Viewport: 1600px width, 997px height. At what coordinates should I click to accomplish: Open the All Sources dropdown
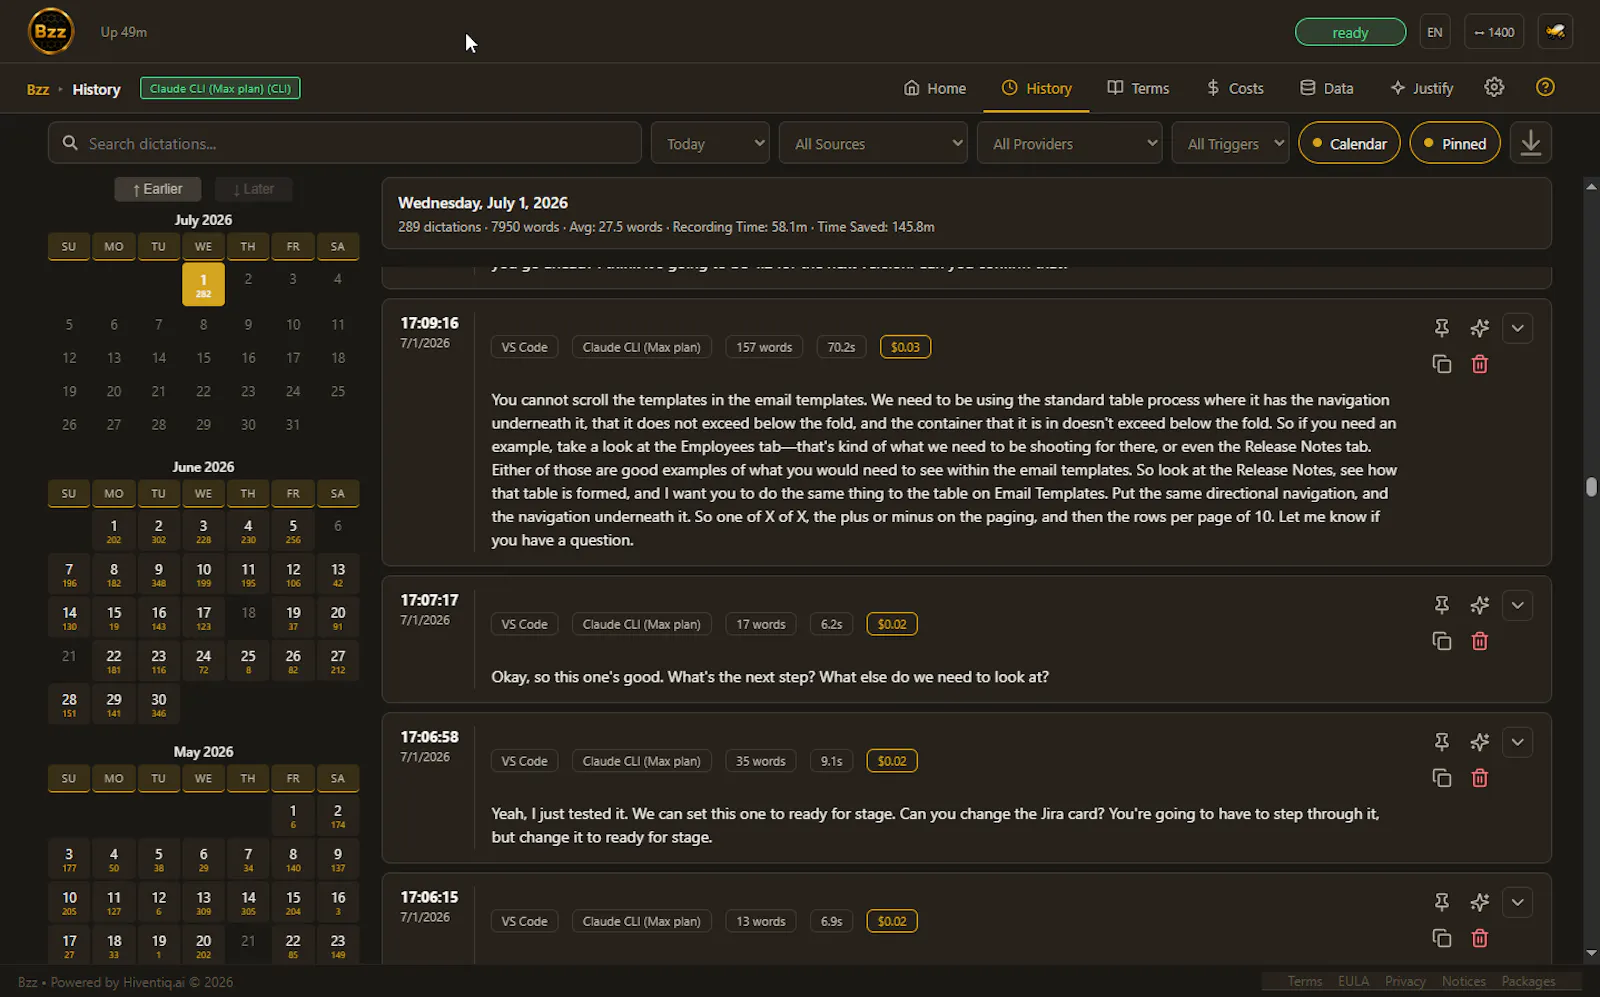[x=873, y=143]
